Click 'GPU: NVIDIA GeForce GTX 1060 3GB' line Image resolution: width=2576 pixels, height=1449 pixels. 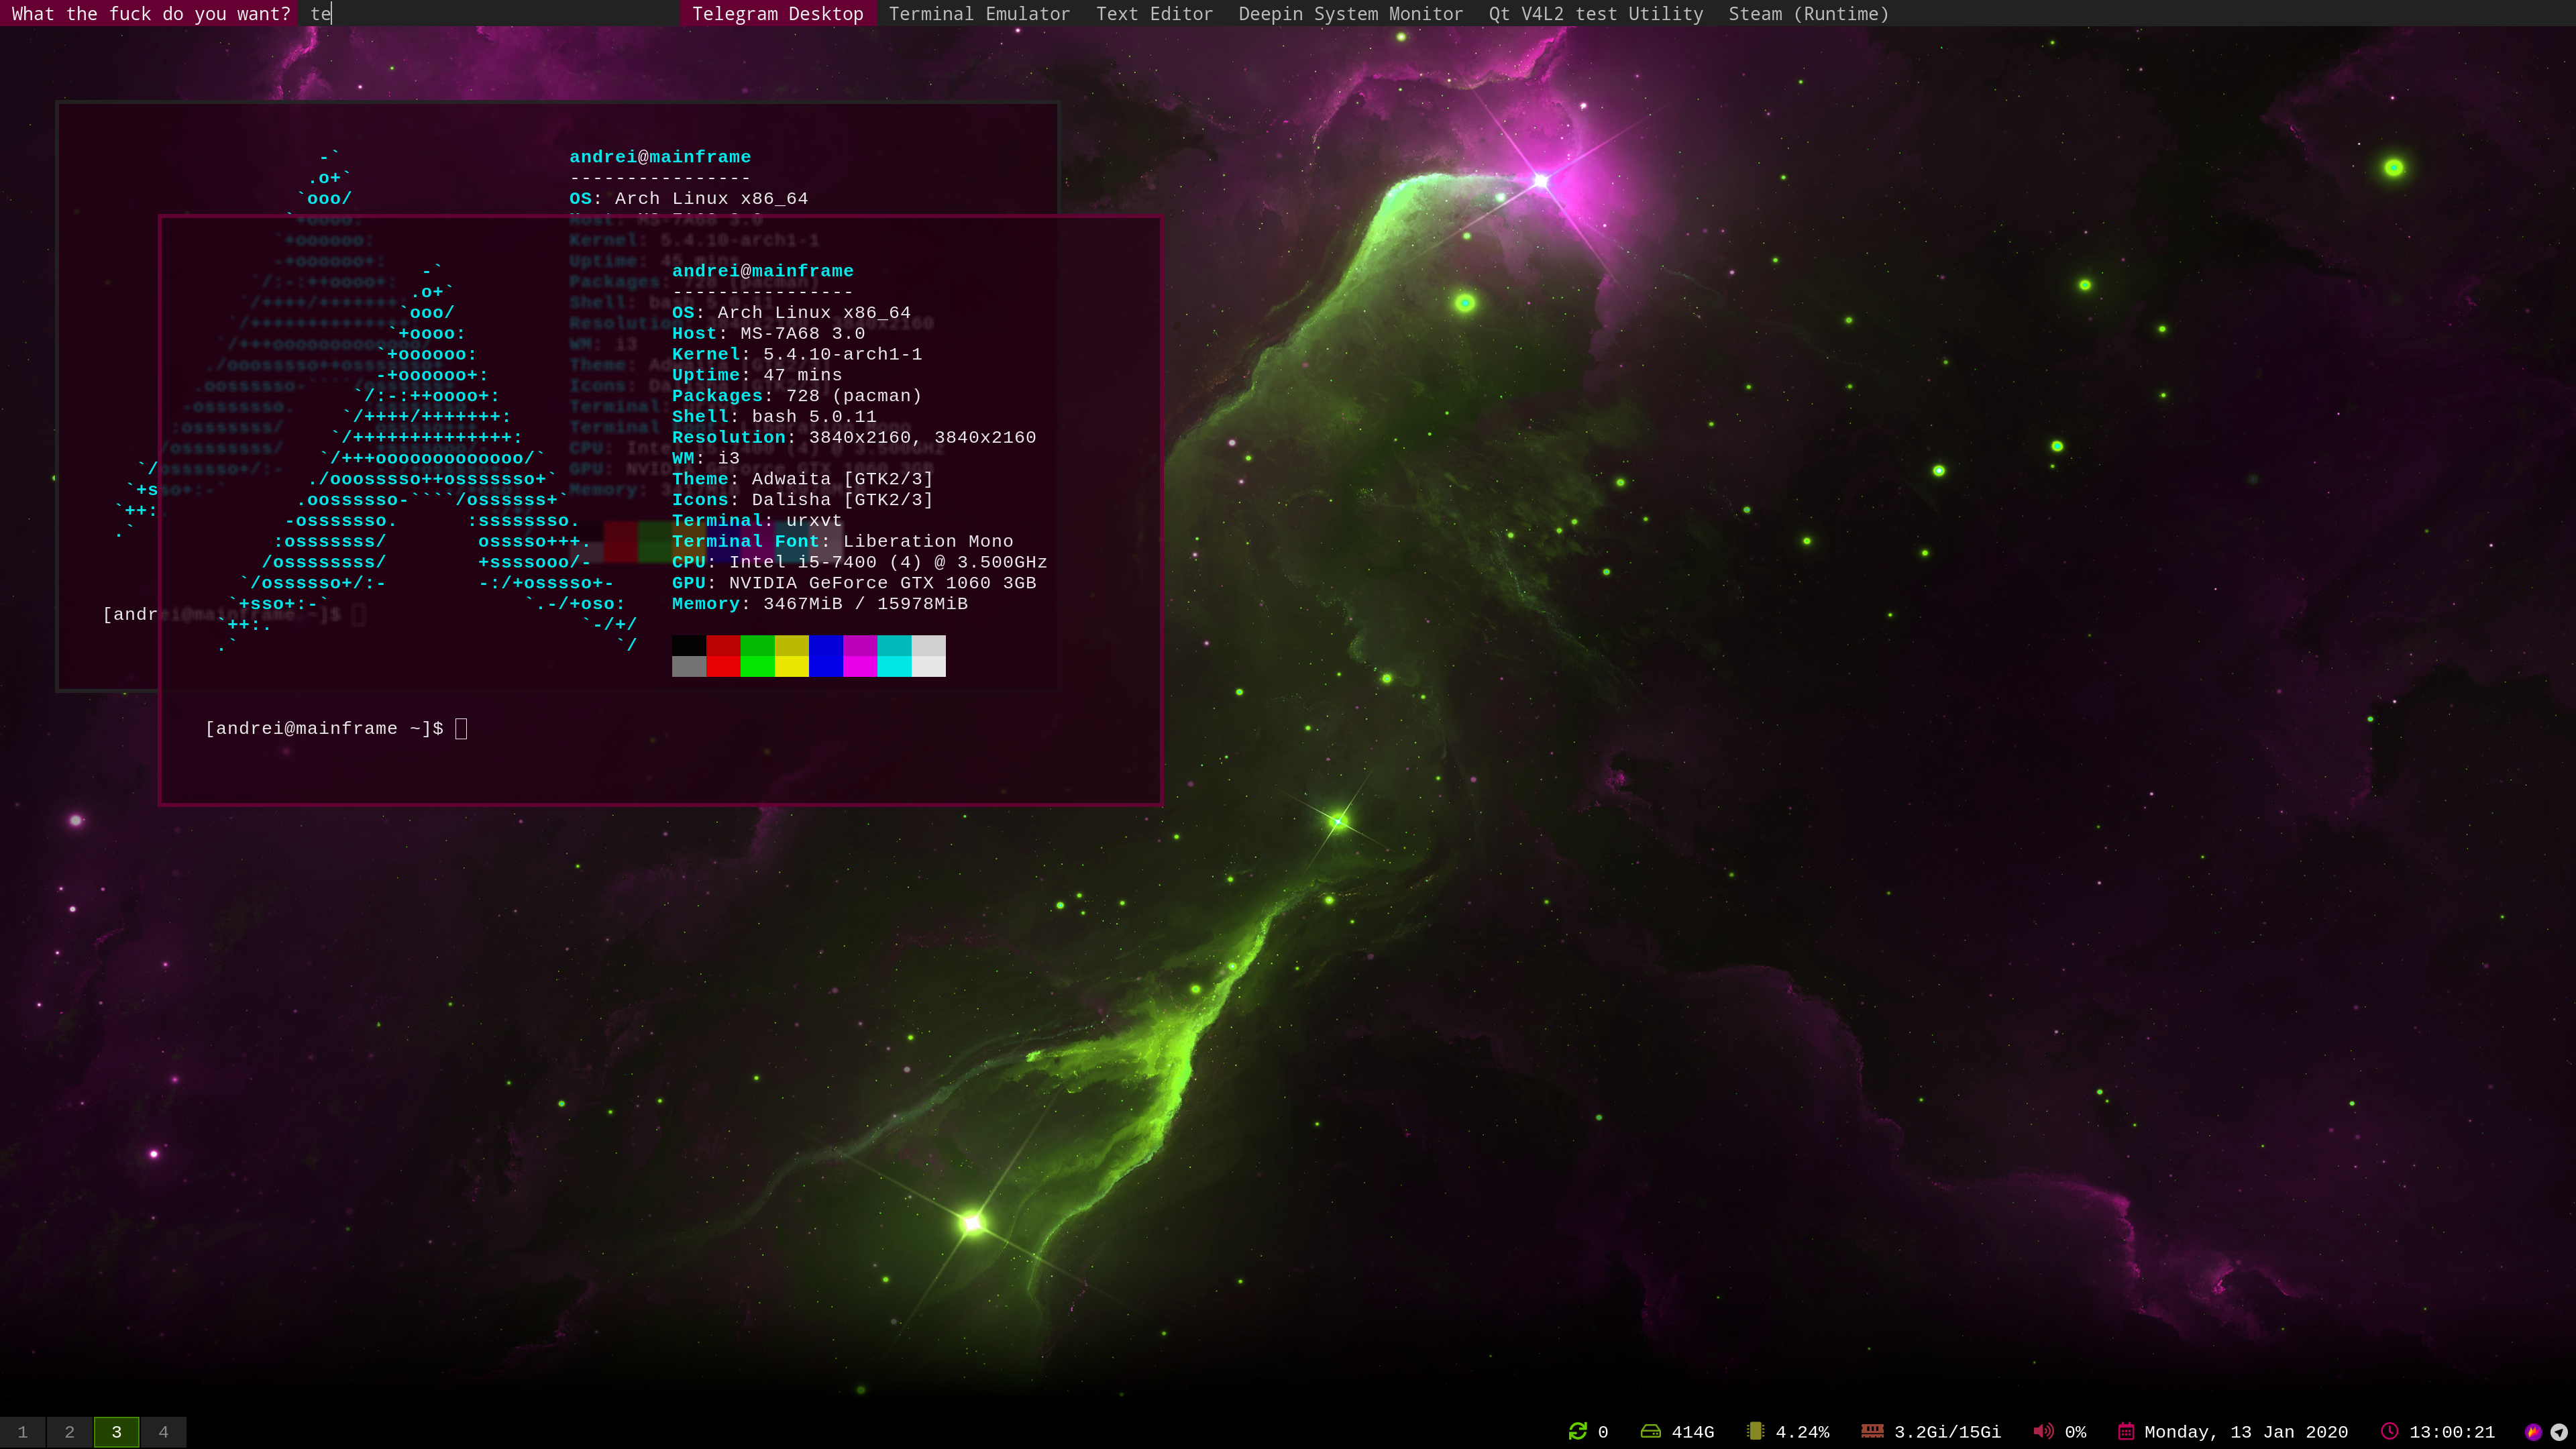854,583
